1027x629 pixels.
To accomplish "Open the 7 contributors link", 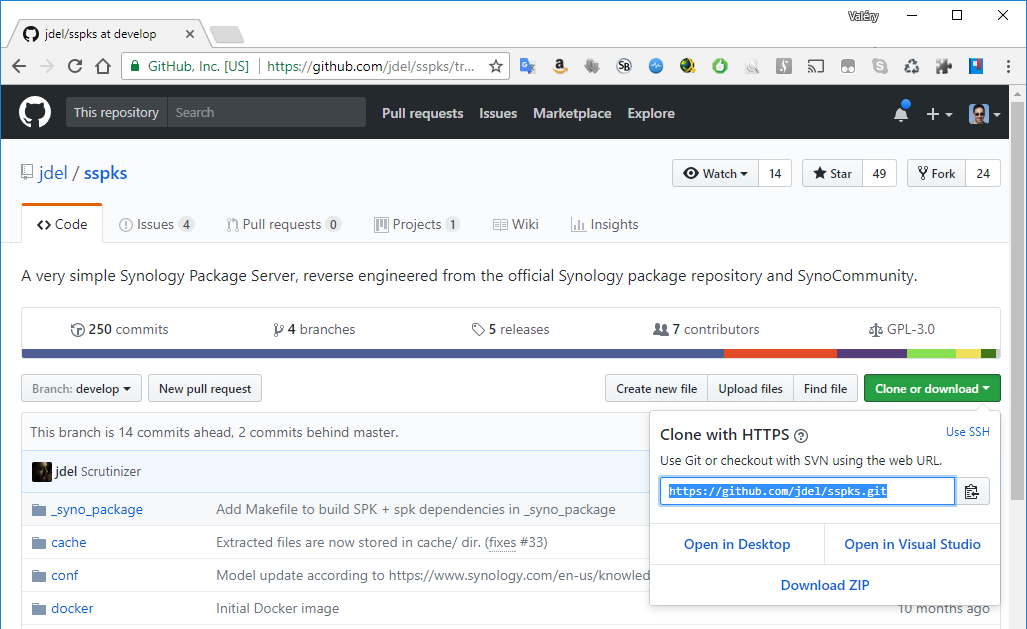I will click(x=706, y=330).
